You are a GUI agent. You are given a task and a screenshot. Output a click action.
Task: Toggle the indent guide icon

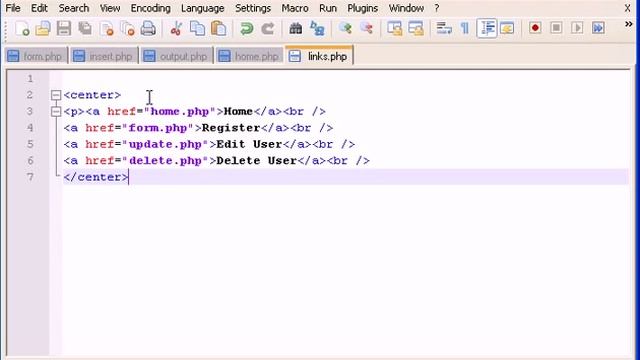pos(487,29)
